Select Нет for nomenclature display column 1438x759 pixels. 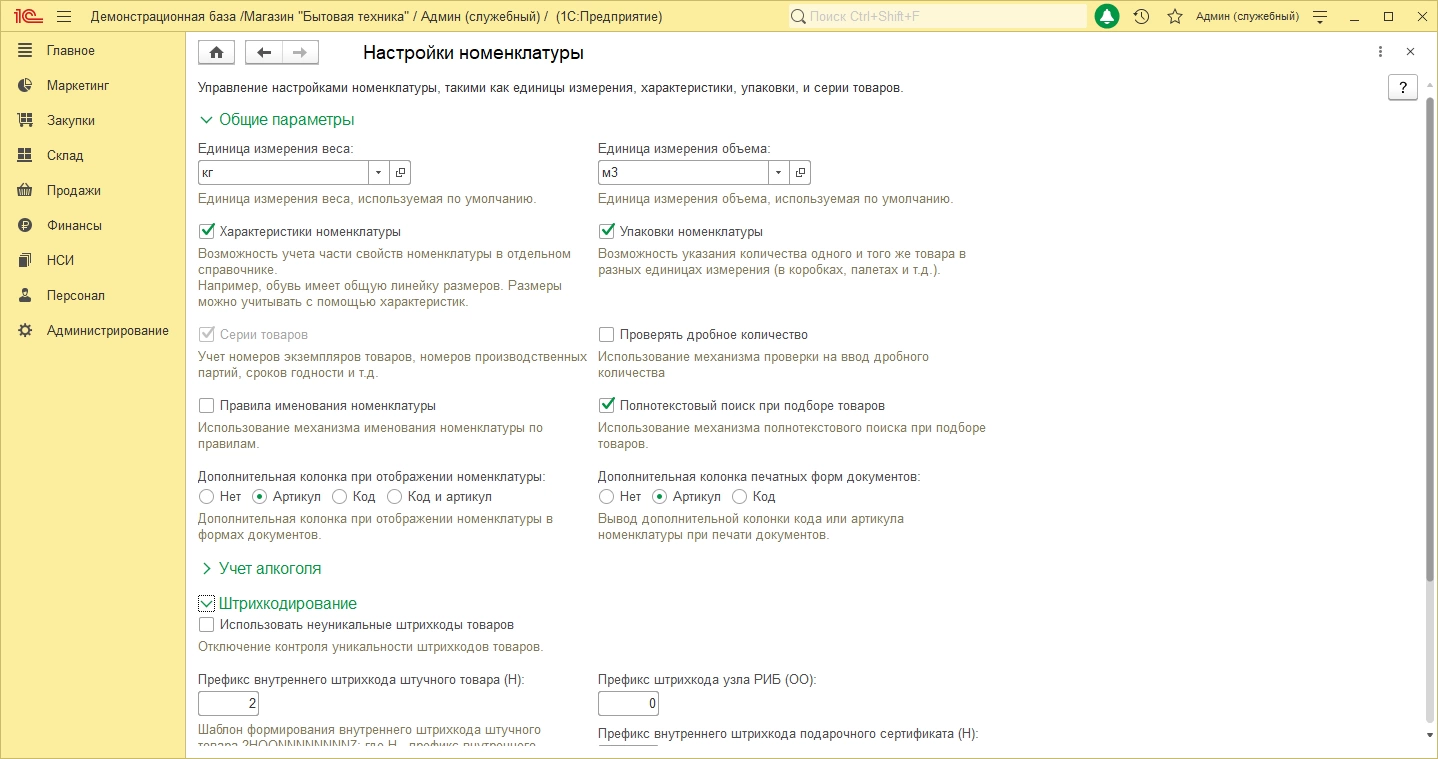pos(207,496)
